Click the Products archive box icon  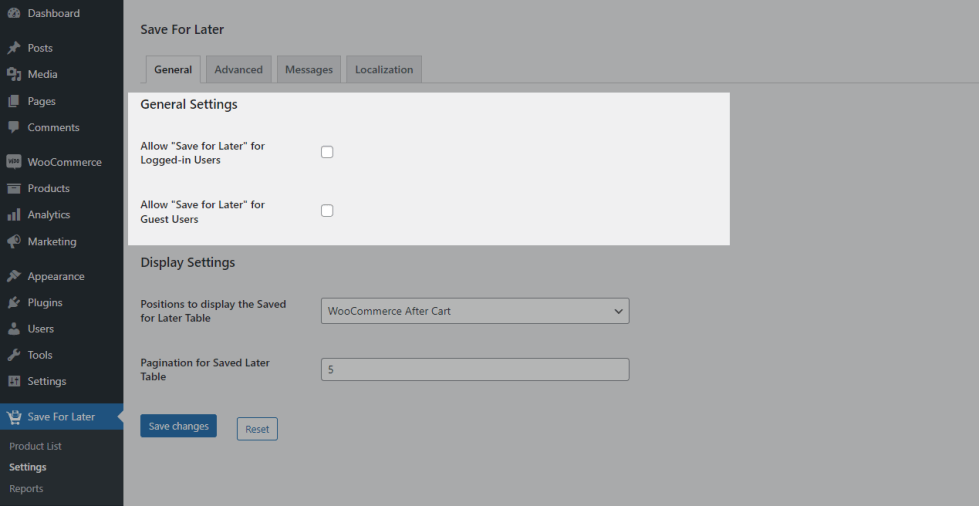point(14,188)
